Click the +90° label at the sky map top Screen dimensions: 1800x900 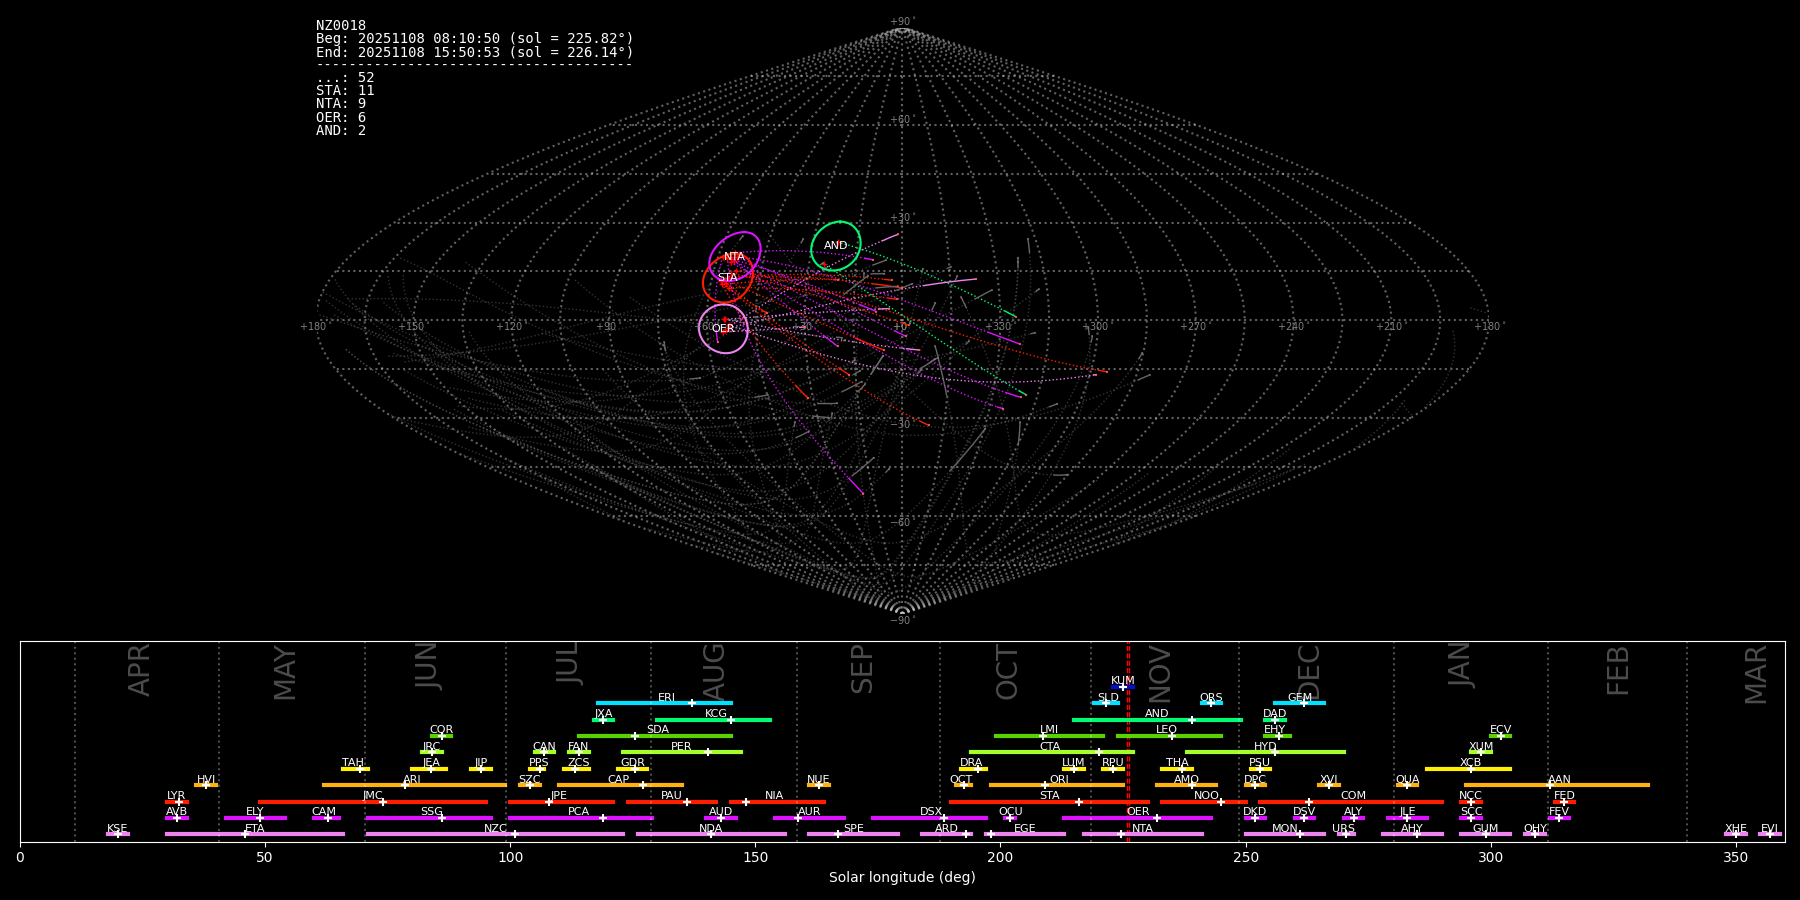click(902, 22)
